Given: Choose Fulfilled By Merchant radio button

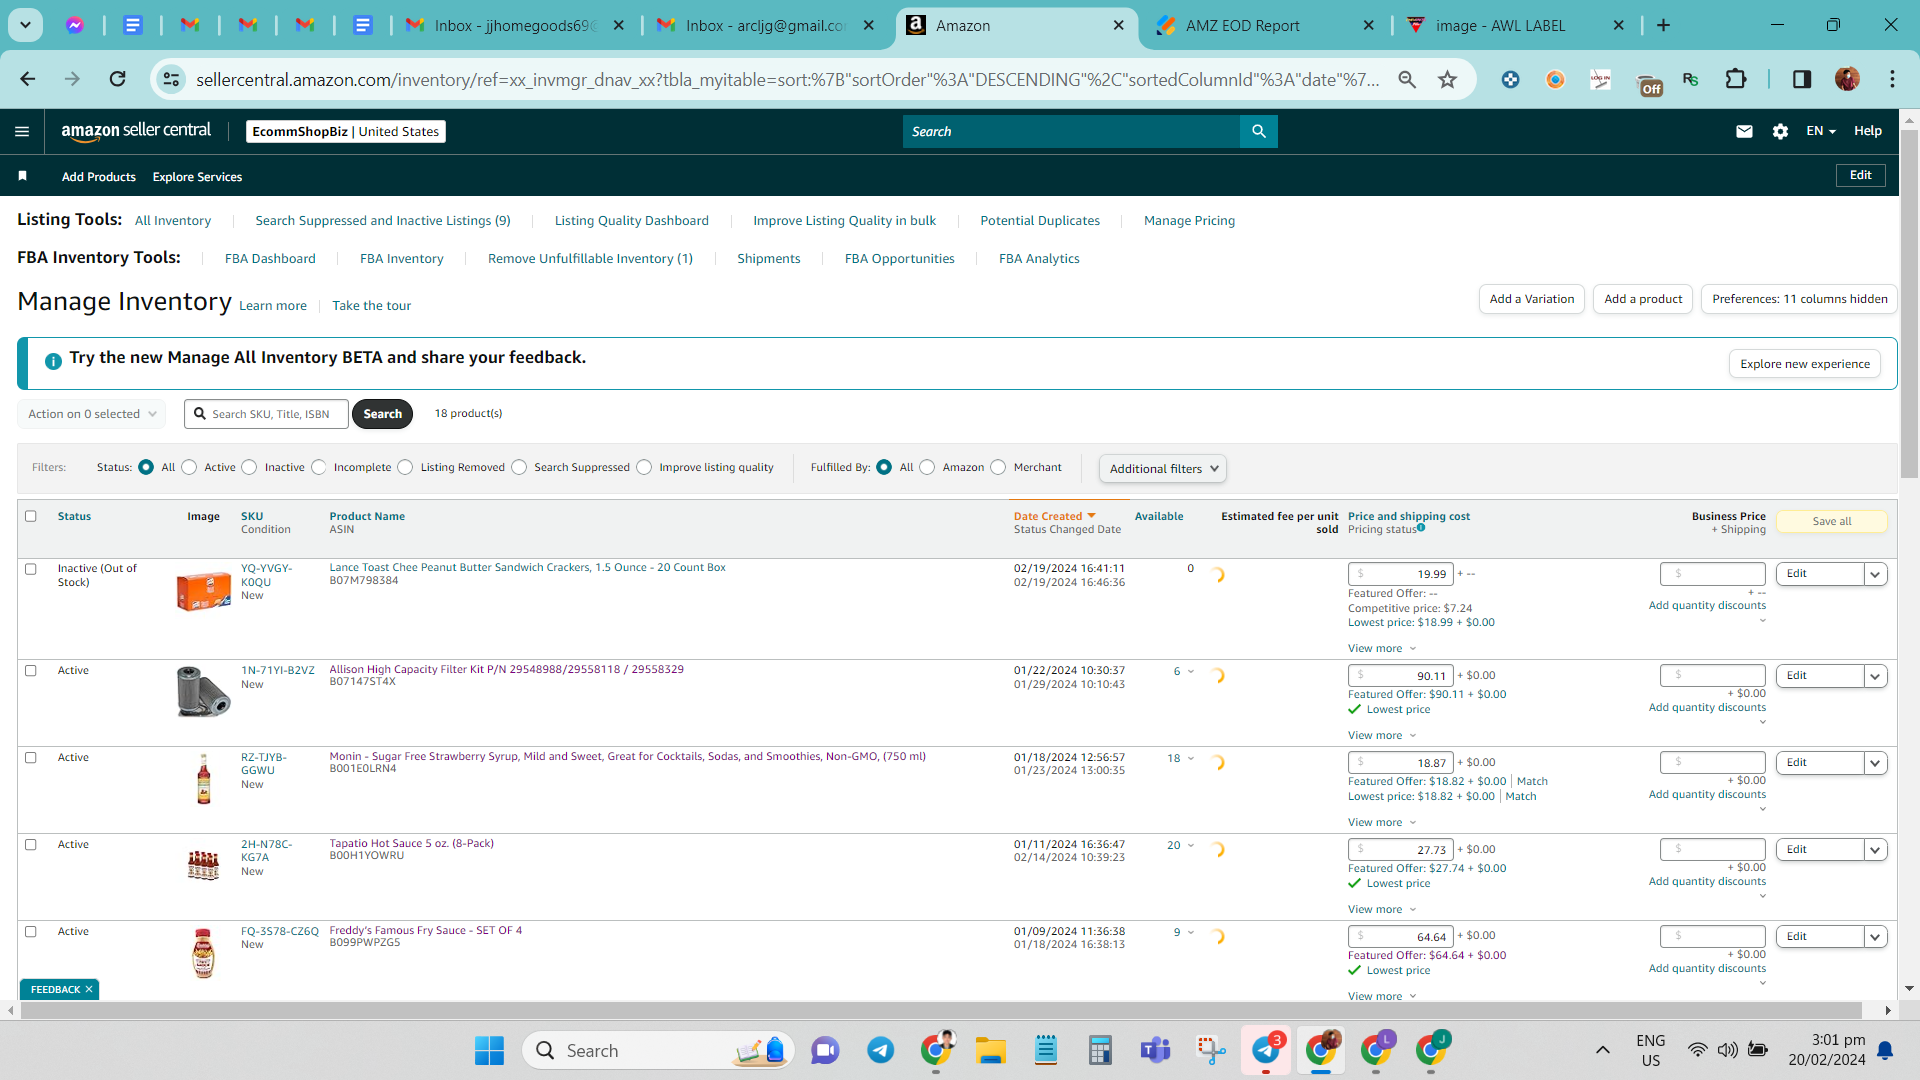Looking at the screenshot, I should (x=998, y=467).
